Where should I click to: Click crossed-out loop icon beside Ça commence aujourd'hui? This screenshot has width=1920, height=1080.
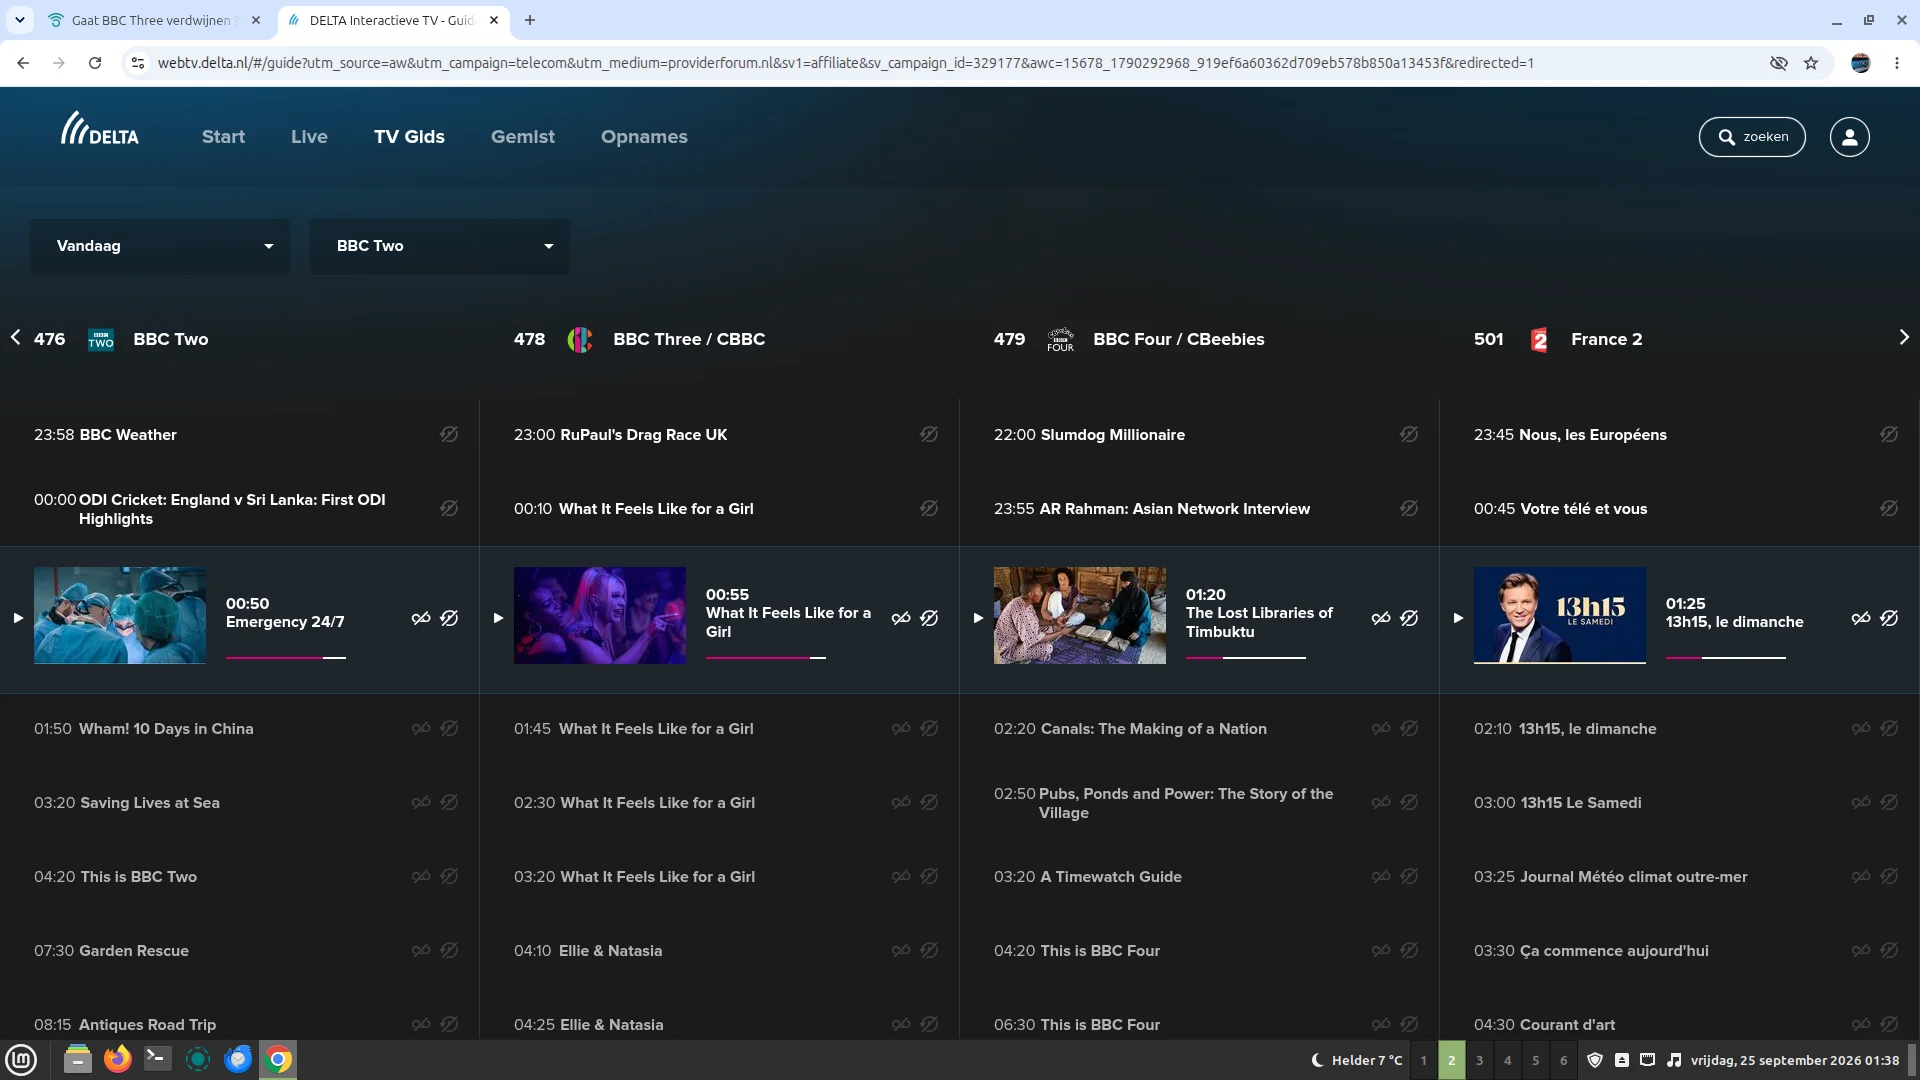(x=1861, y=950)
